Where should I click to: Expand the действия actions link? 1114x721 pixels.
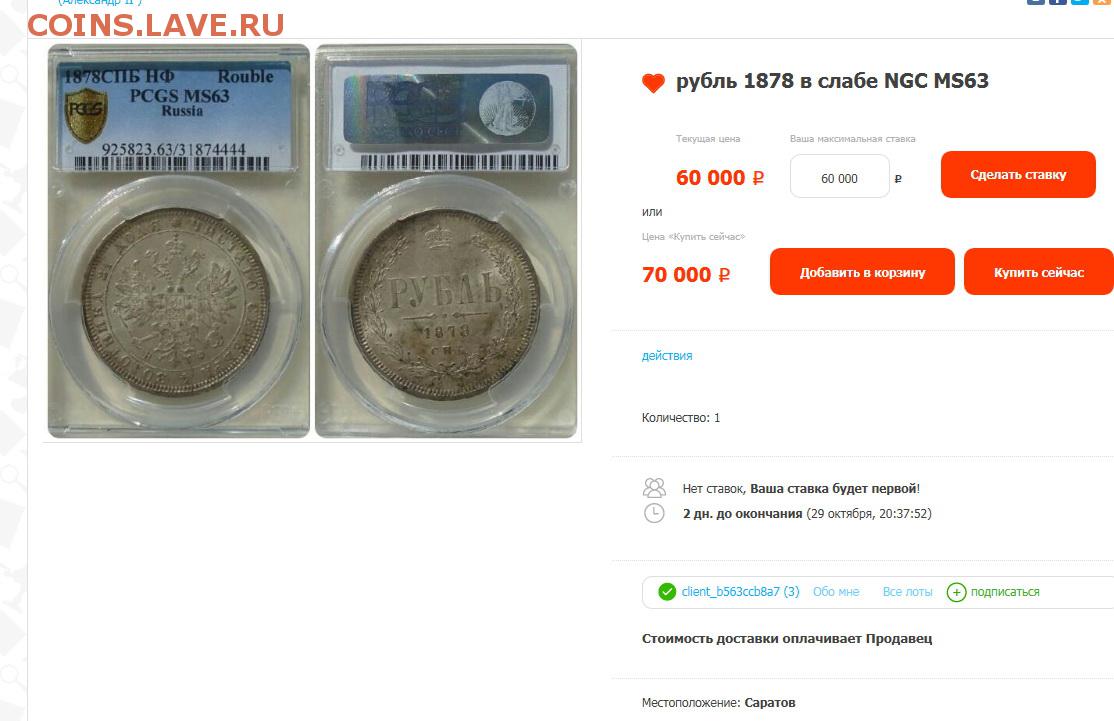coord(666,356)
